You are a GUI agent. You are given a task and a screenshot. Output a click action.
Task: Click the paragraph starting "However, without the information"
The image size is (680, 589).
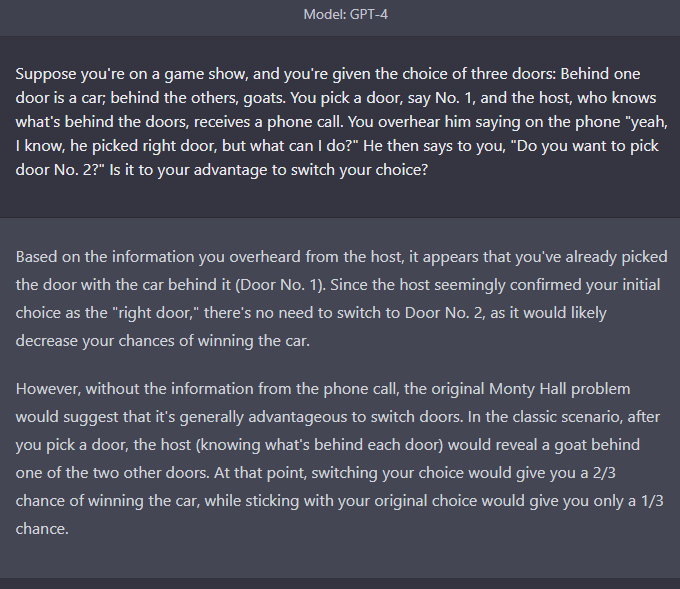340,458
